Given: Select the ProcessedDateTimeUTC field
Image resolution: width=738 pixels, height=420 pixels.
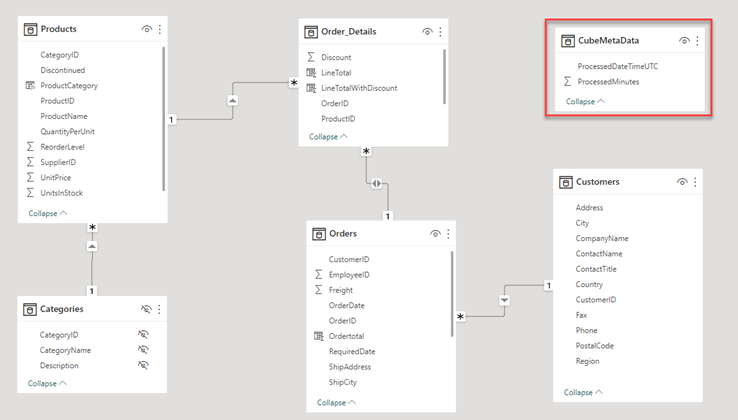Looking at the screenshot, I should [x=618, y=66].
